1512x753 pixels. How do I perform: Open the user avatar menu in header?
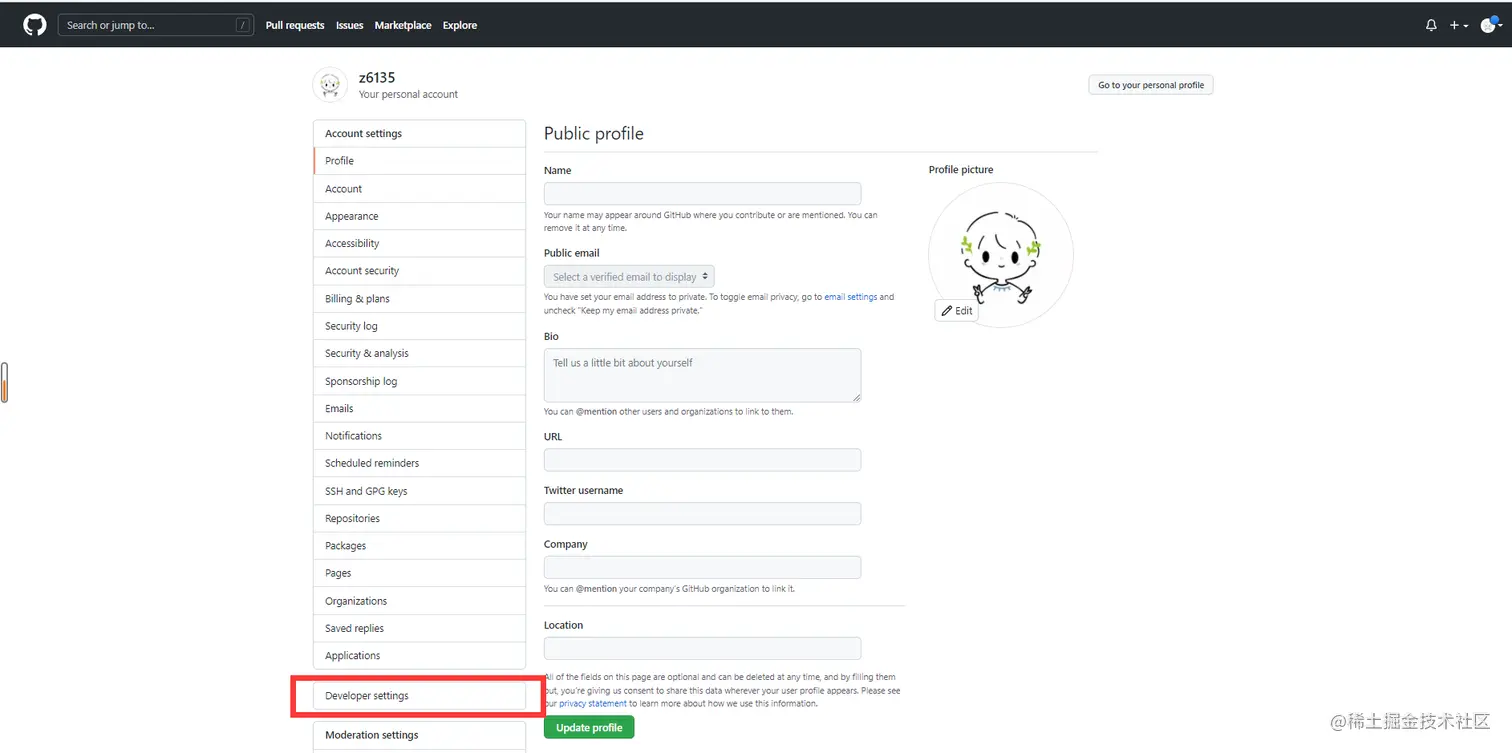click(1491, 25)
